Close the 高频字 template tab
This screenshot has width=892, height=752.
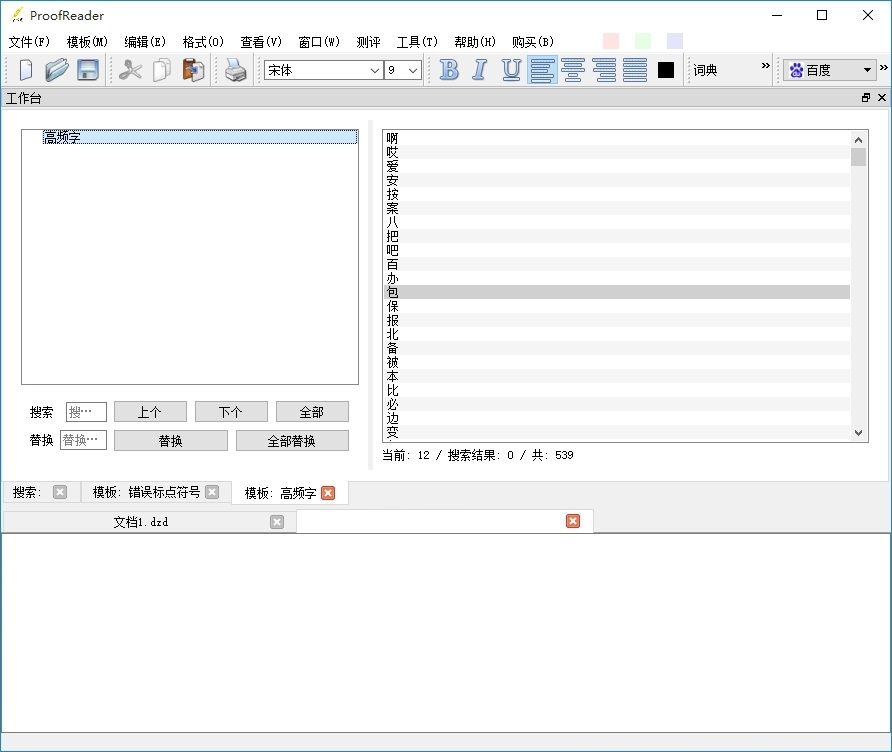[328, 493]
